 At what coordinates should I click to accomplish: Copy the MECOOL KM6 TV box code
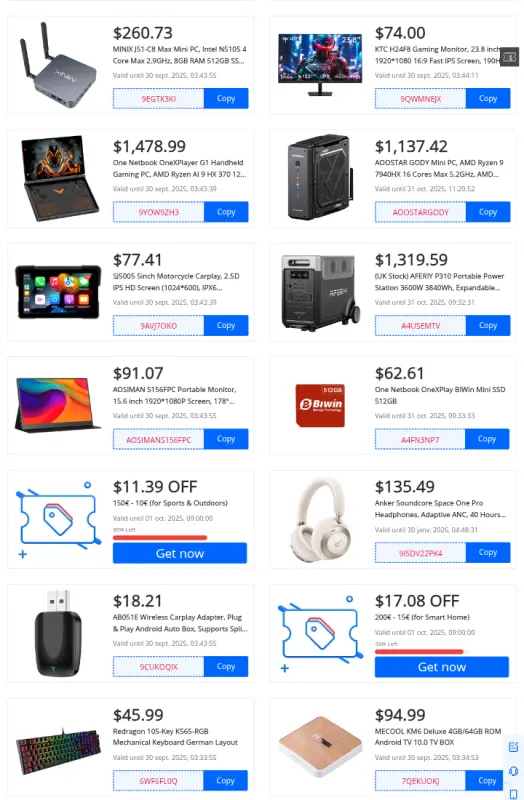coord(487,781)
